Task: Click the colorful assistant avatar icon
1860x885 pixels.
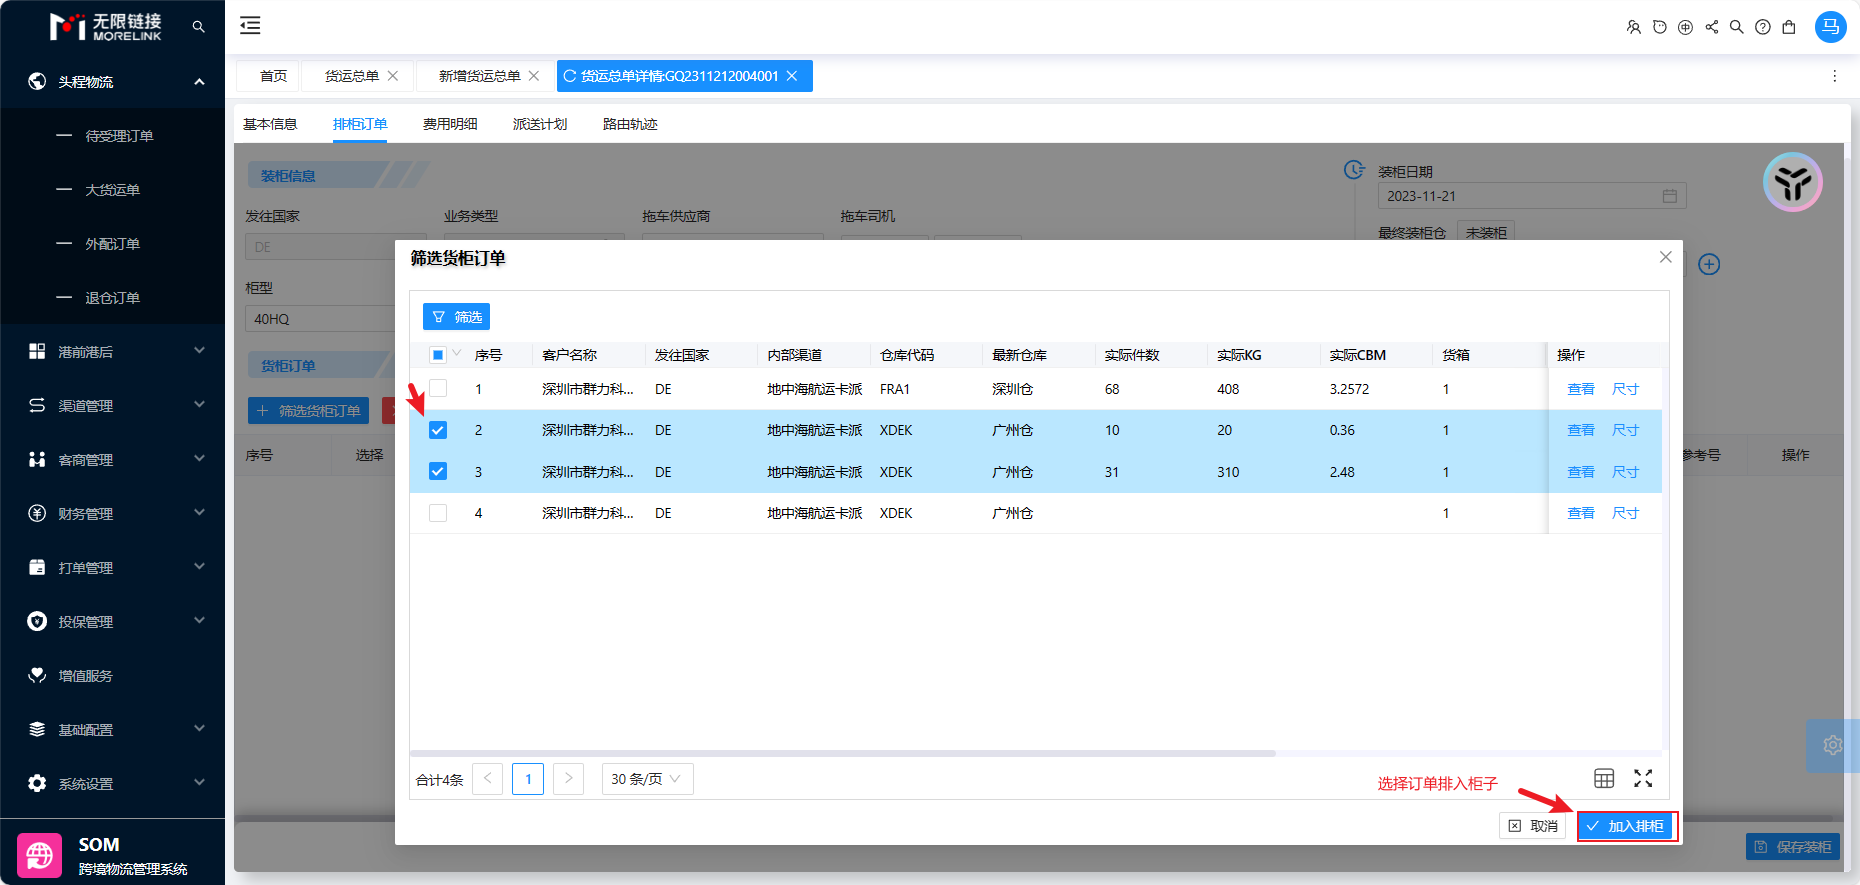Action: pos(1793,182)
